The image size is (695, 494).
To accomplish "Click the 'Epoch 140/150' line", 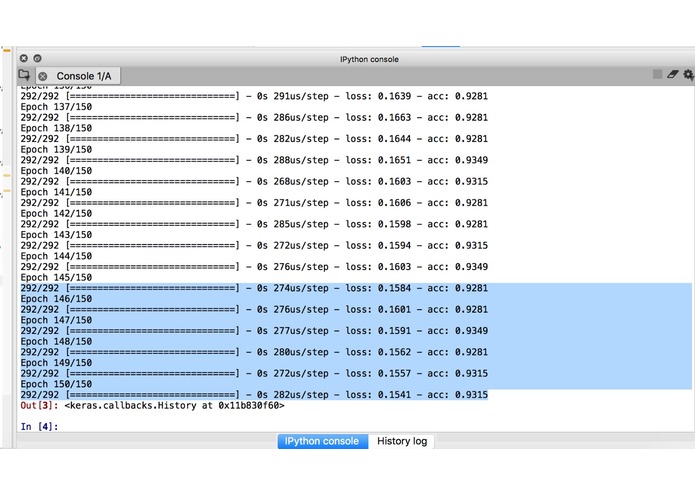I will 56,171.
